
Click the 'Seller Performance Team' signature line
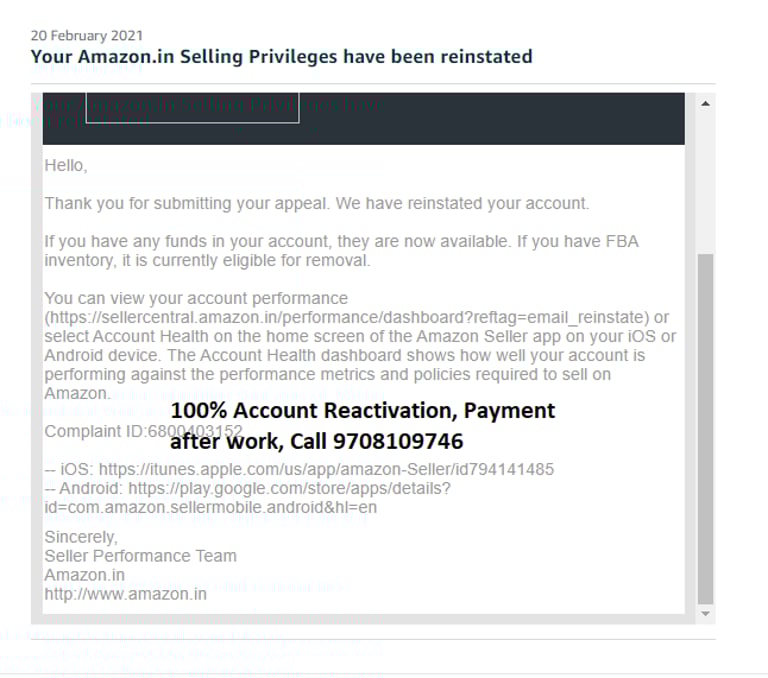[141, 556]
